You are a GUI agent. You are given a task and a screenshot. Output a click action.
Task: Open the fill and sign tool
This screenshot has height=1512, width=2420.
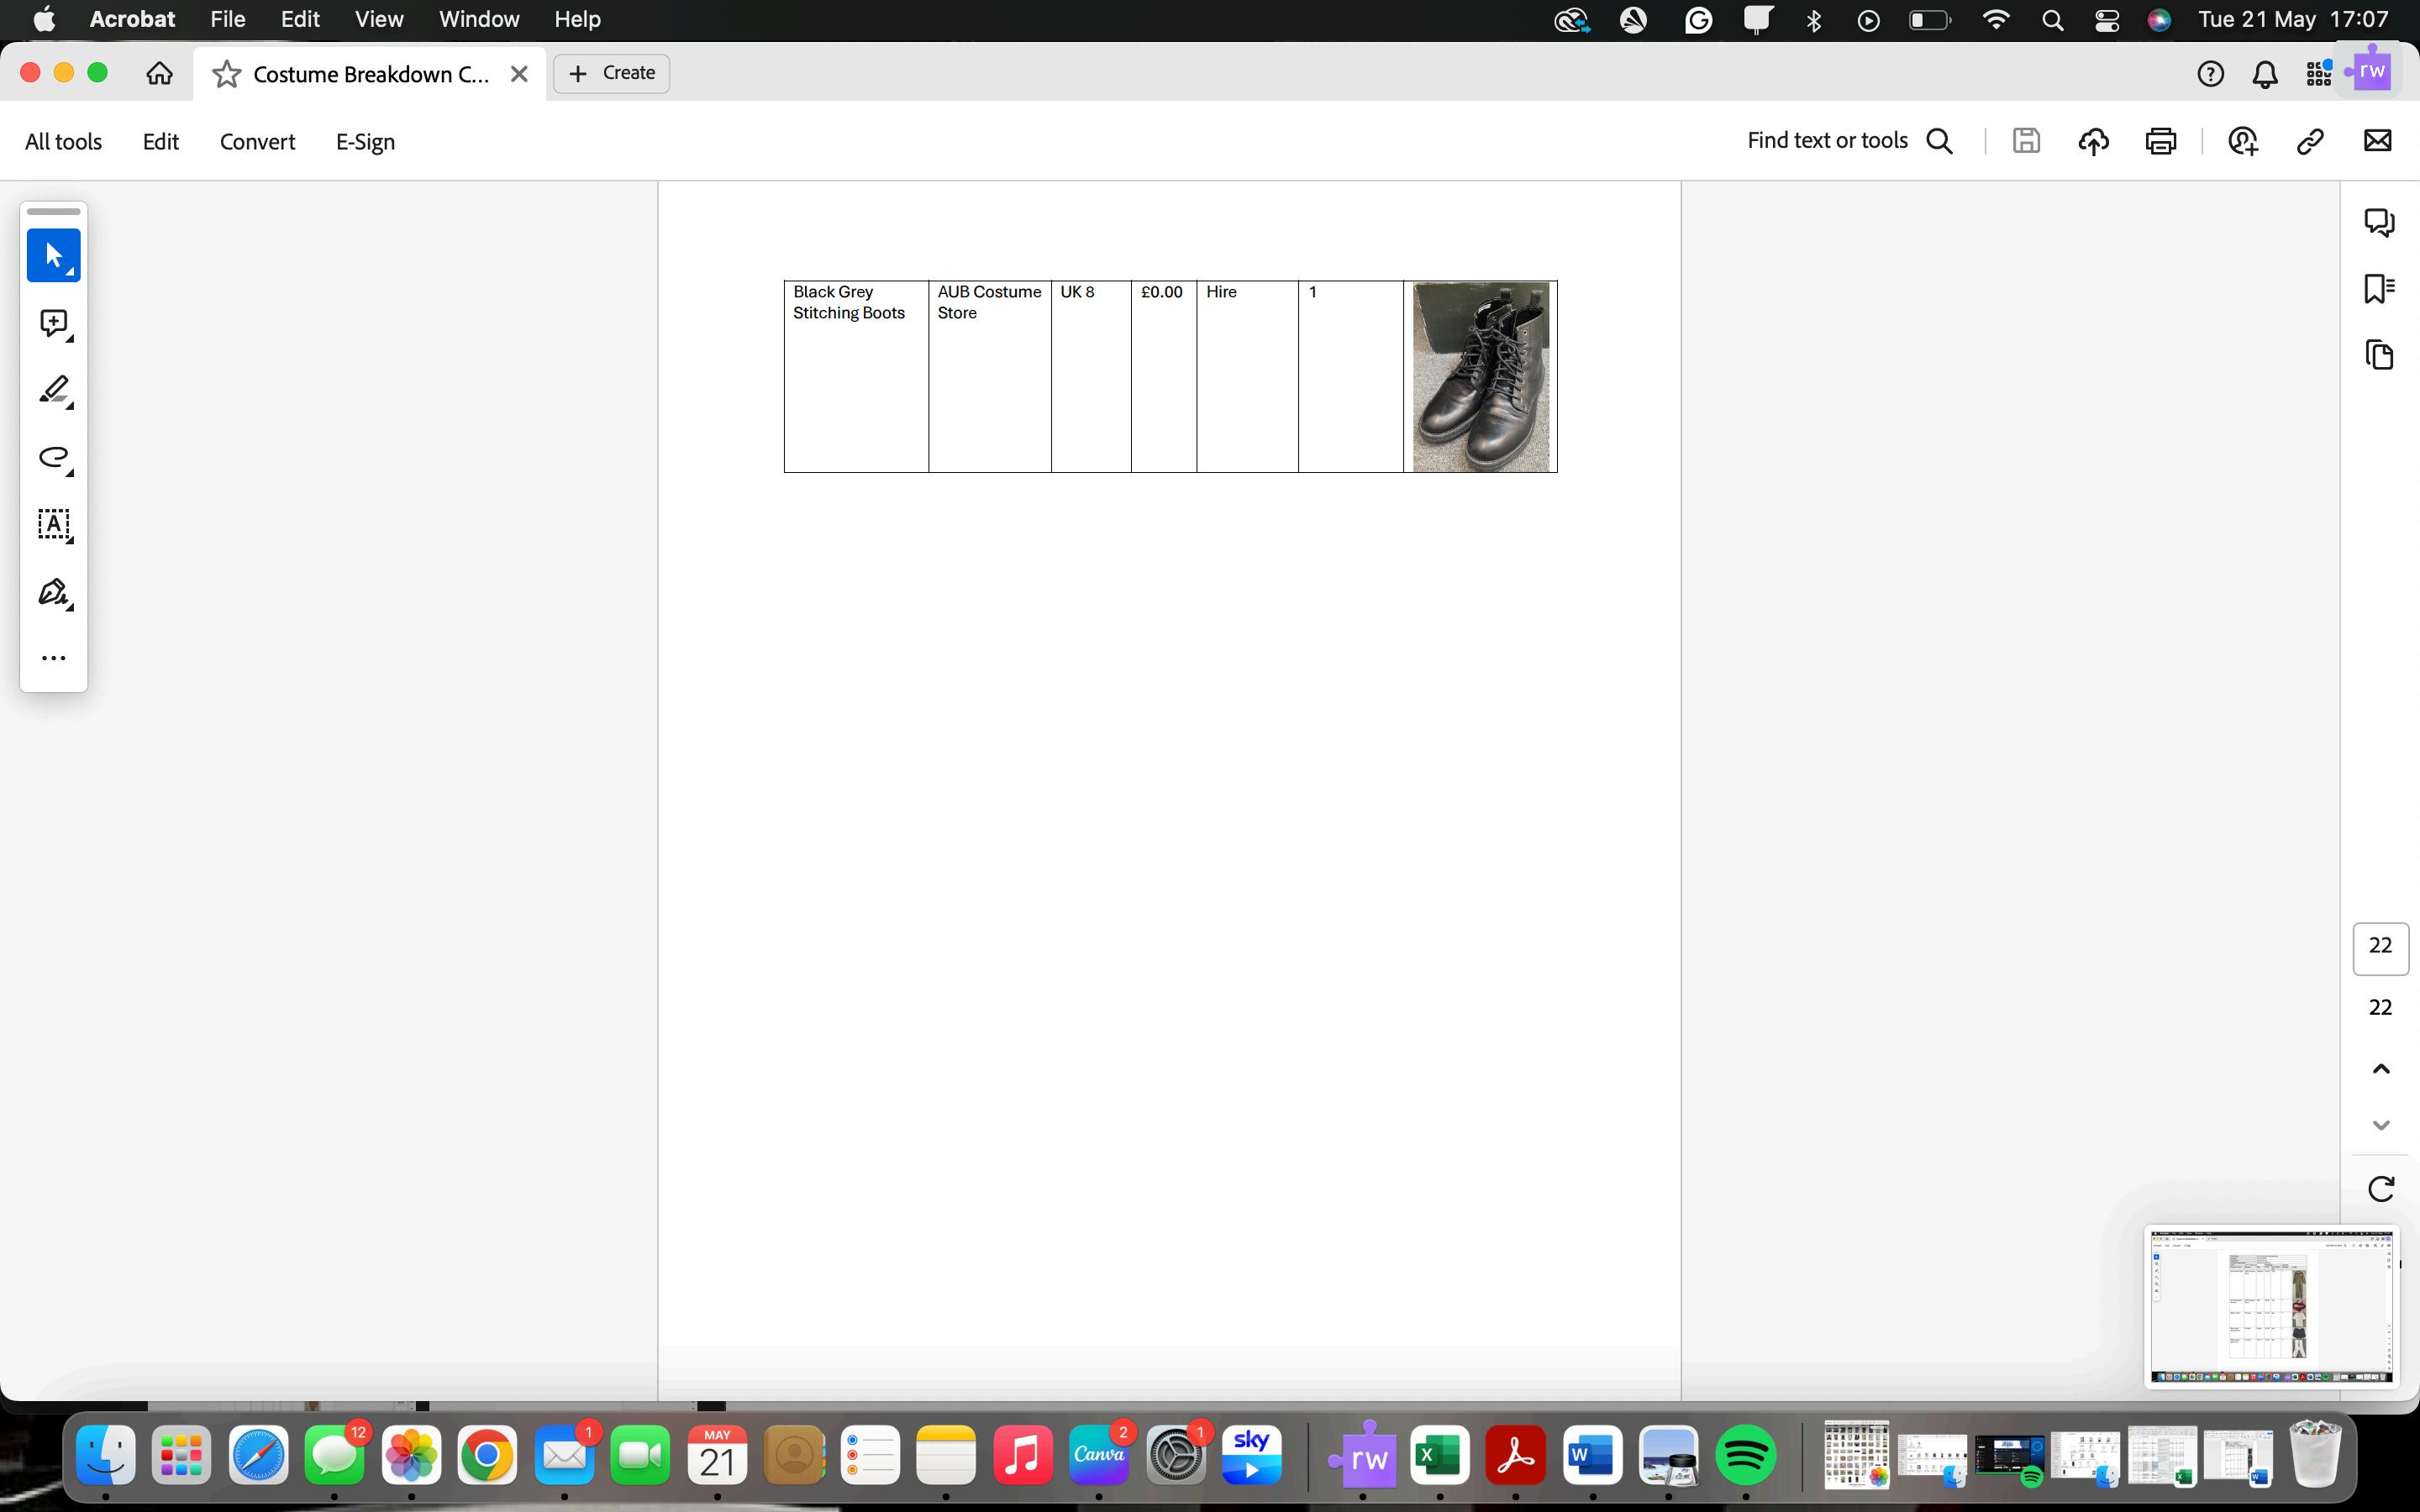53,592
